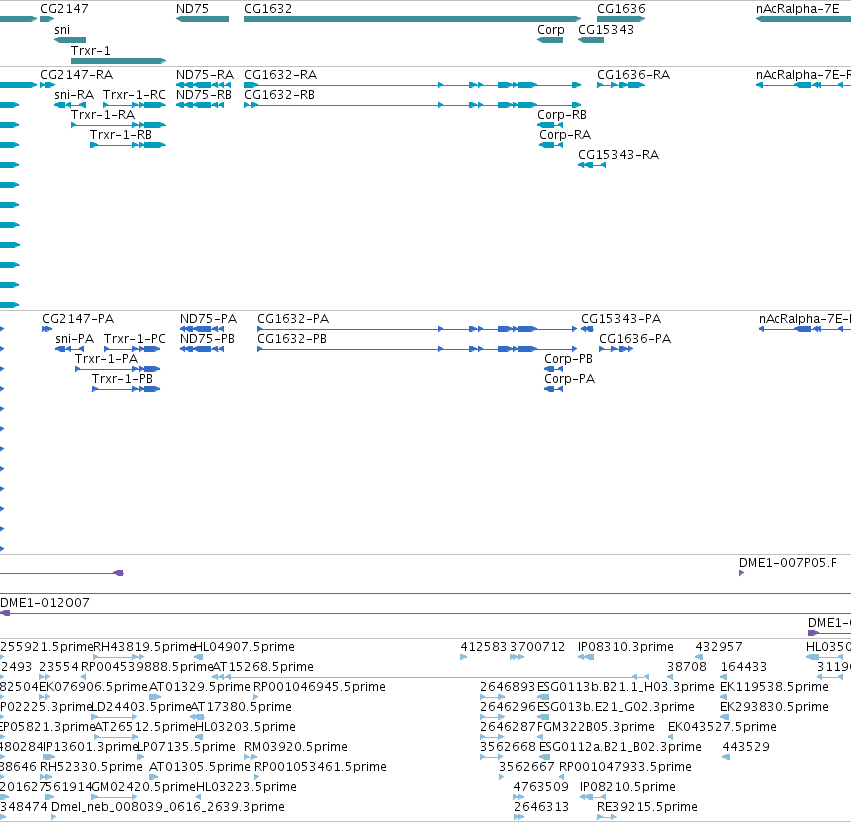The width and height of the screenshot is (851, 822).
Task: Click EST label IP08210.5prime
Action: pyautogui.click(x=628, y=787)
